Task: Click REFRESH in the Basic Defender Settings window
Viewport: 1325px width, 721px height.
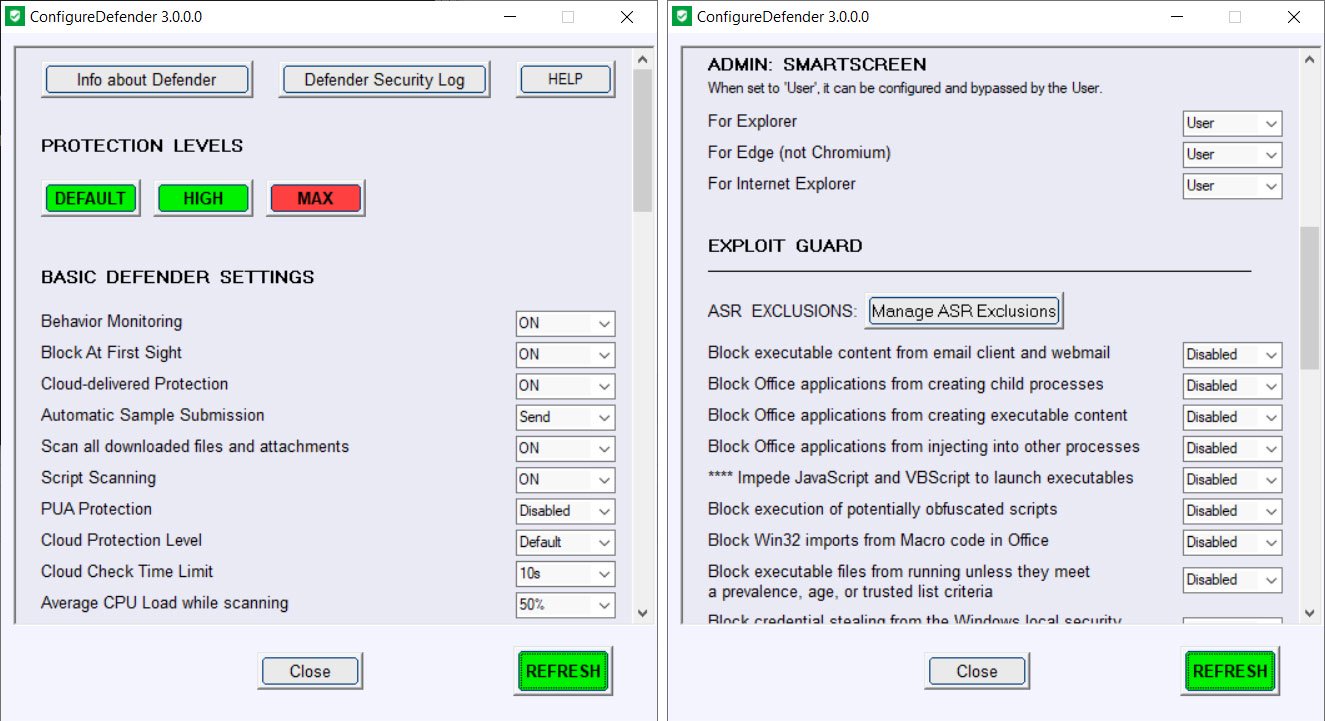Action: [563, 671]
